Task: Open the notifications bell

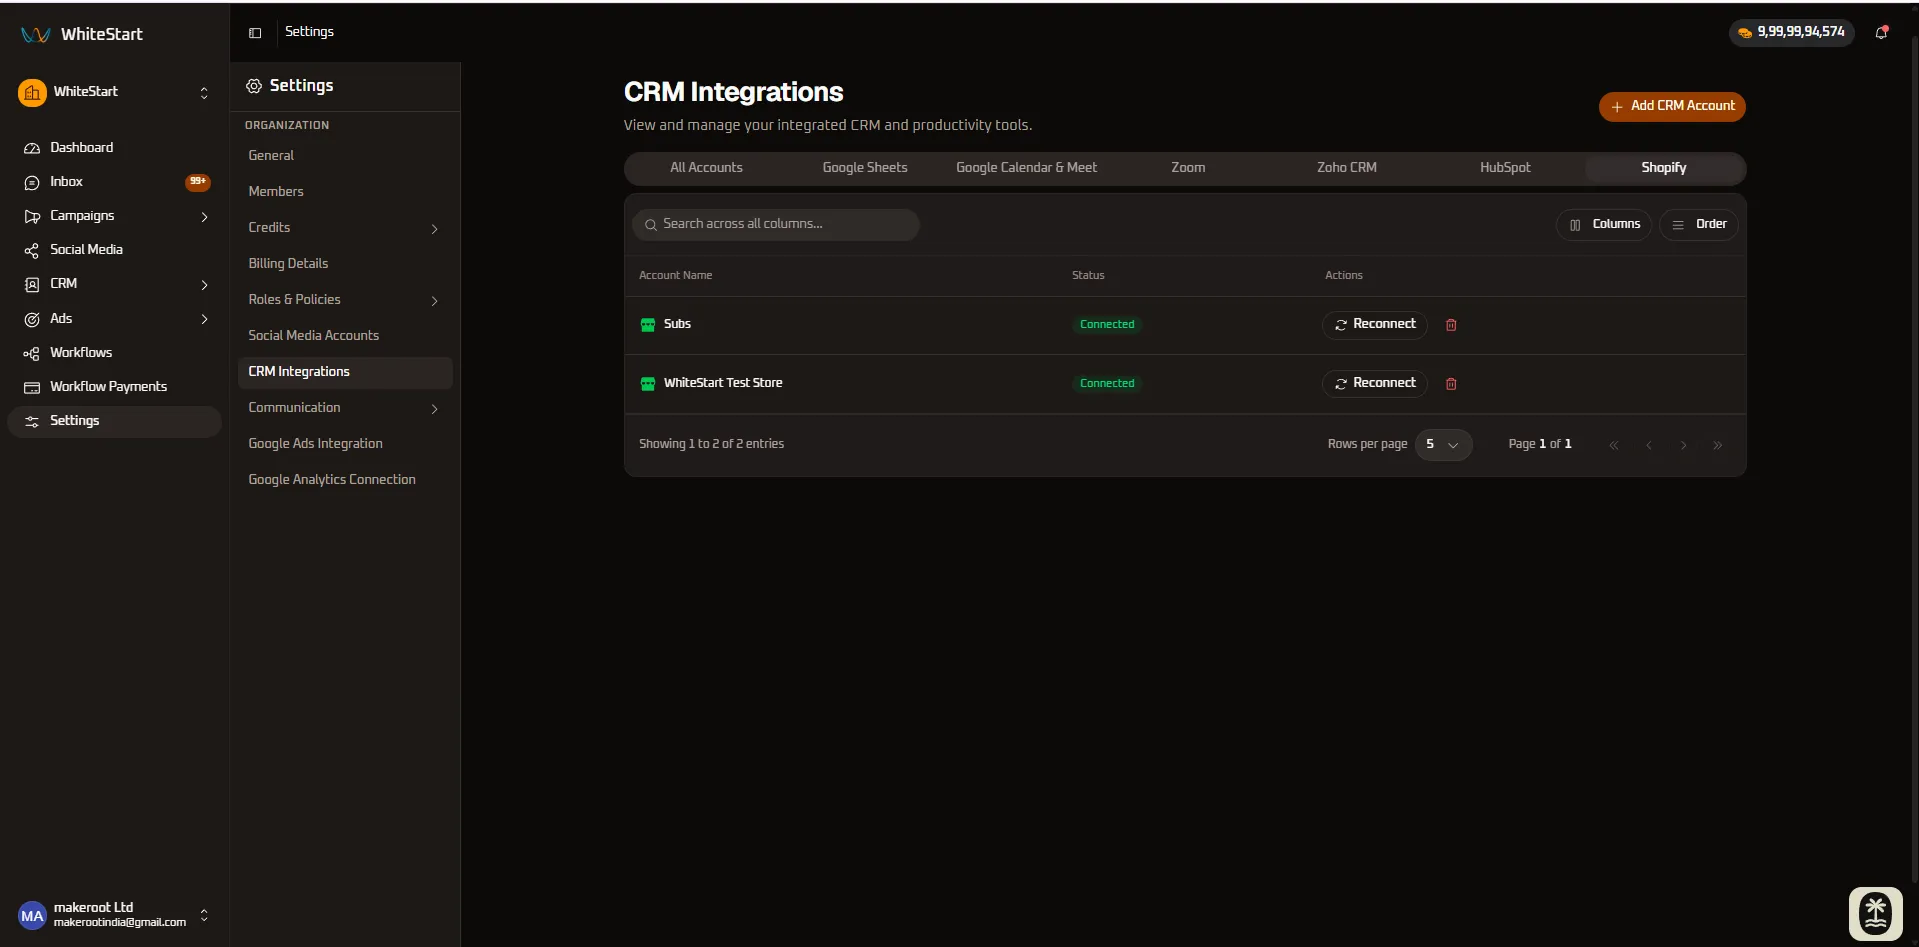Action: click(x=1881, y=32)
